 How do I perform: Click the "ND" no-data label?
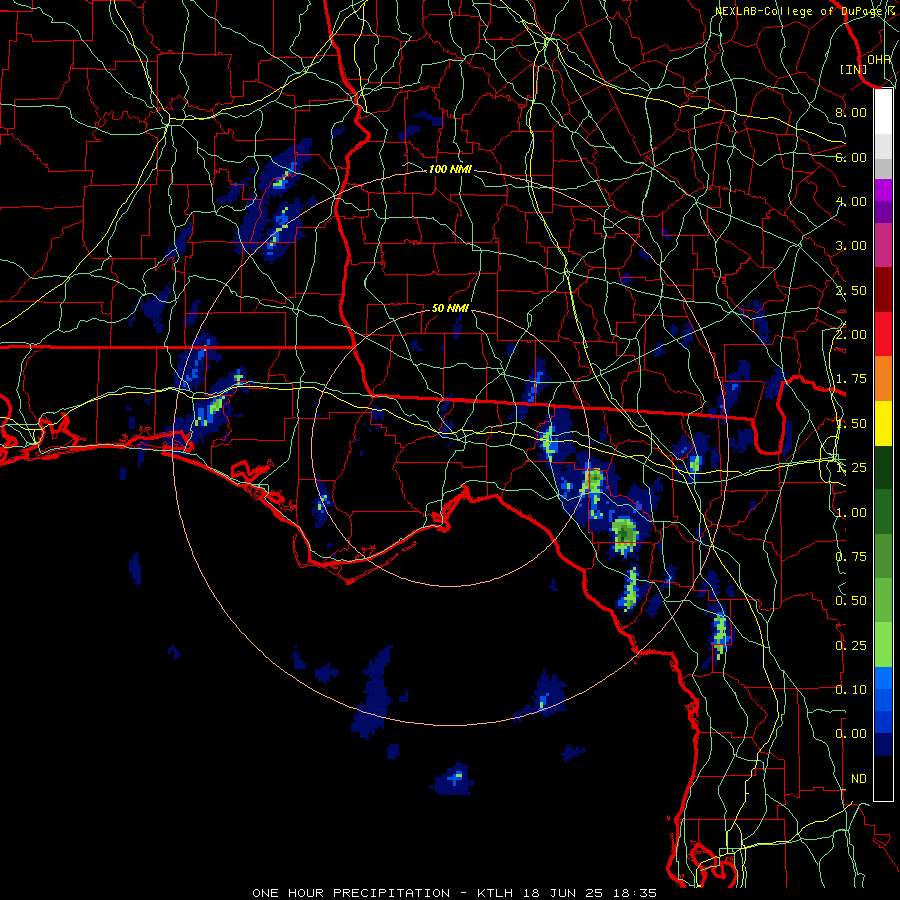859,779
